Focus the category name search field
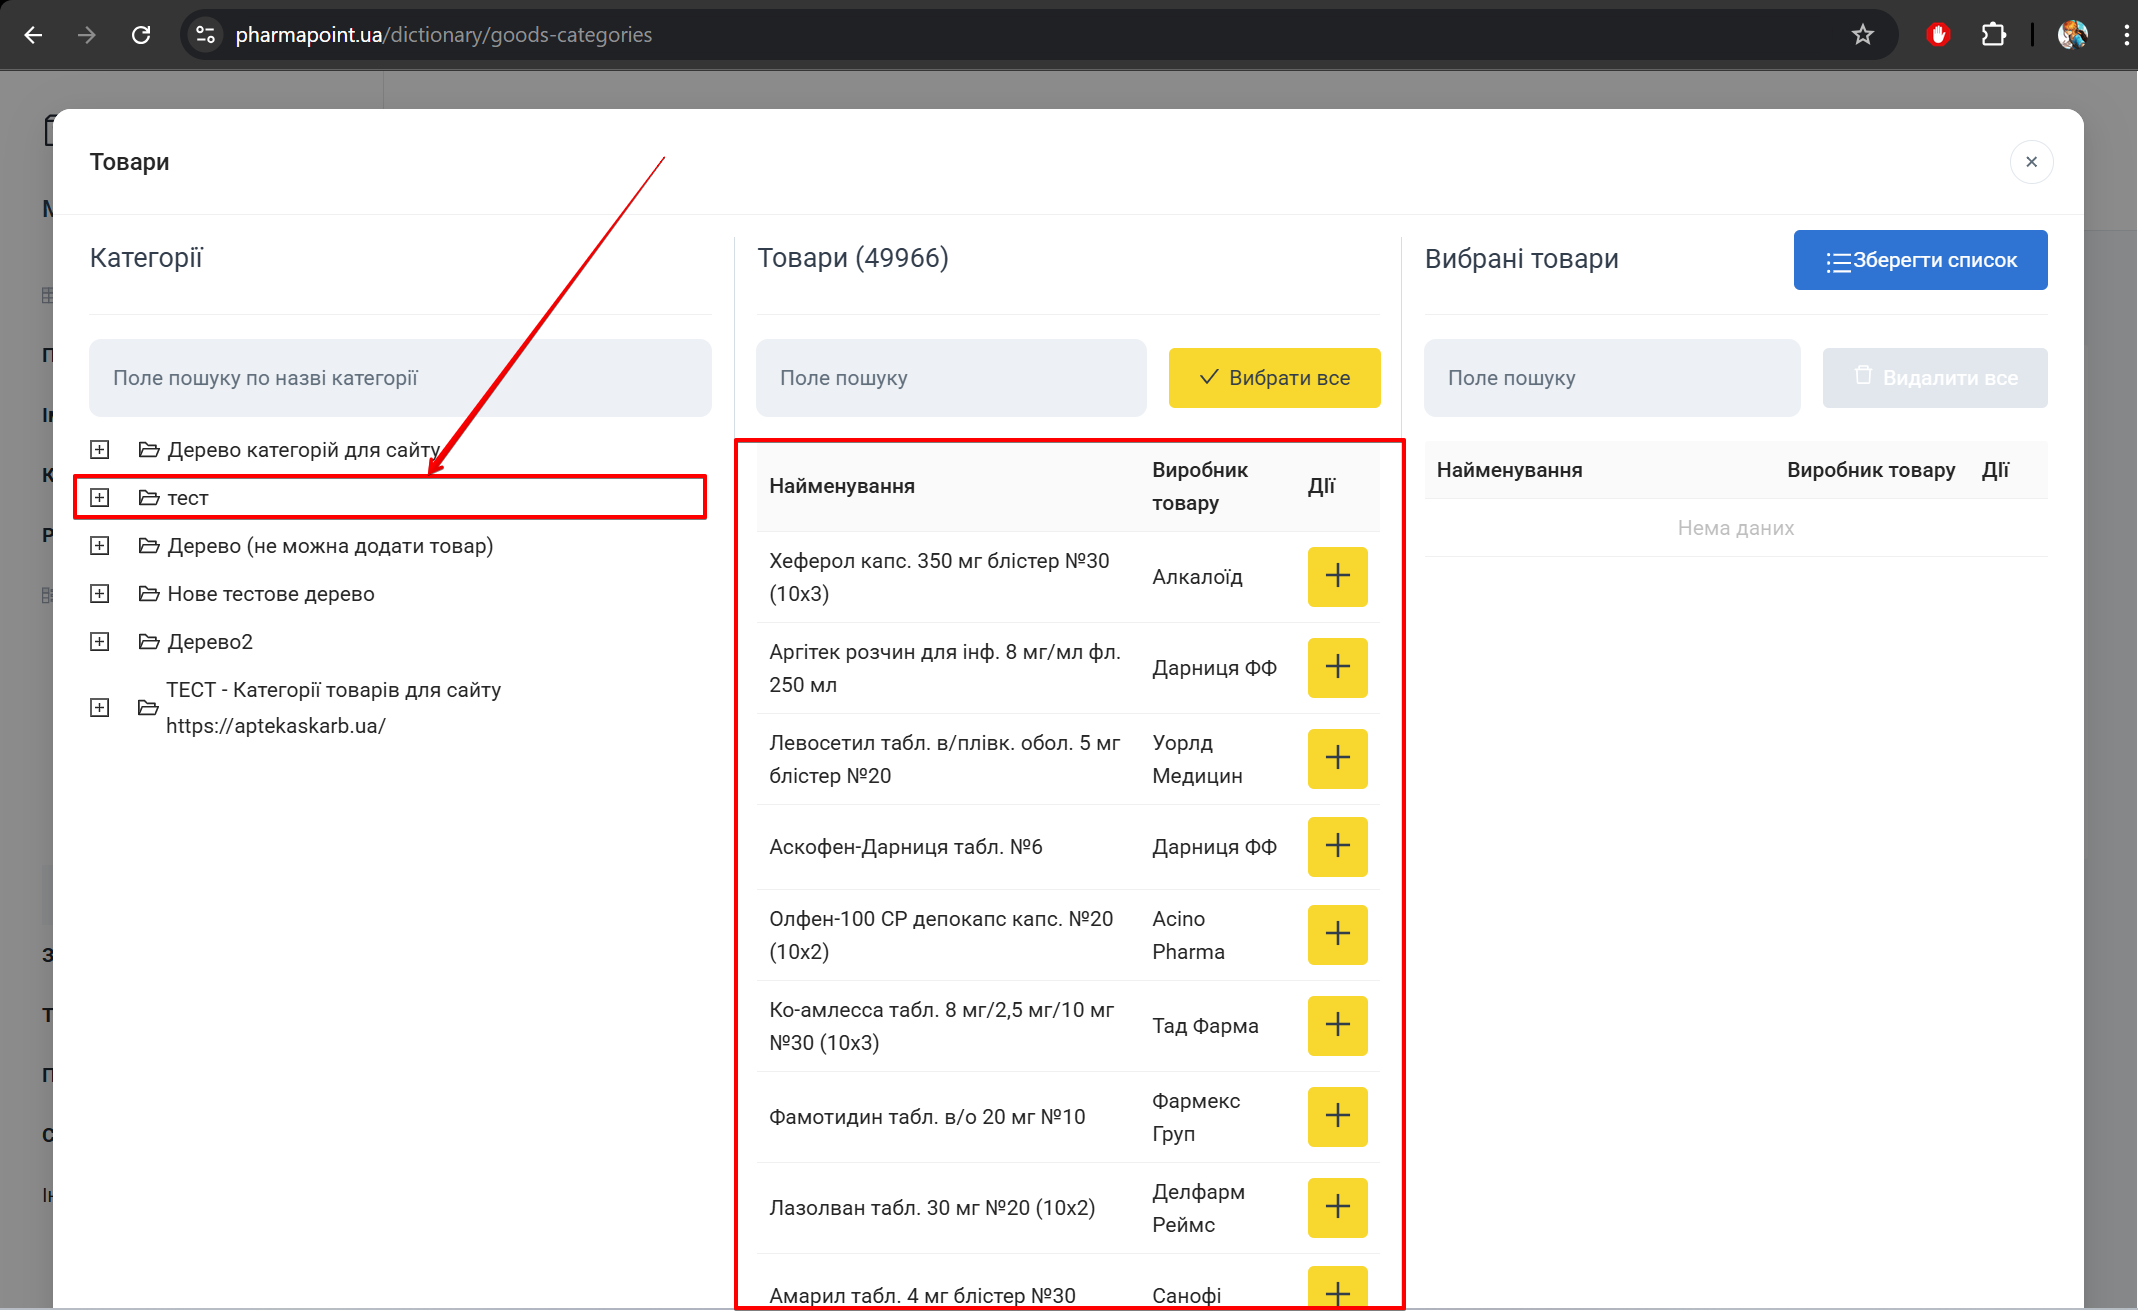 400,378
